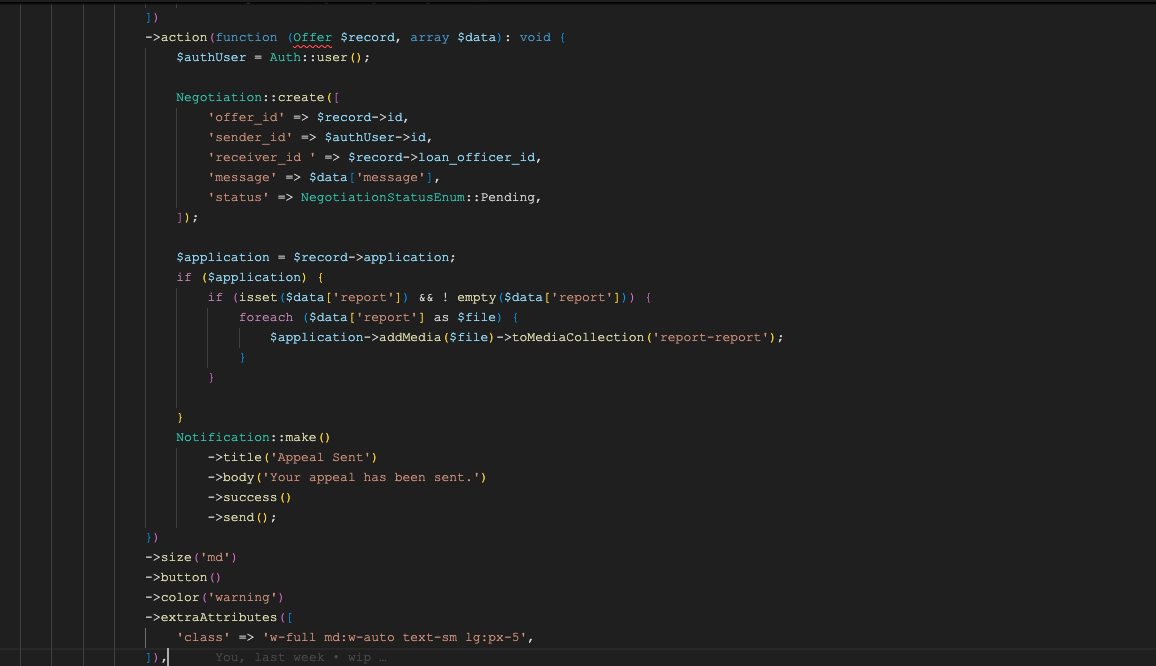This screenshot has width=1156, height=666.
Task: Click the 'offer_id' array key
Action: 246,117
